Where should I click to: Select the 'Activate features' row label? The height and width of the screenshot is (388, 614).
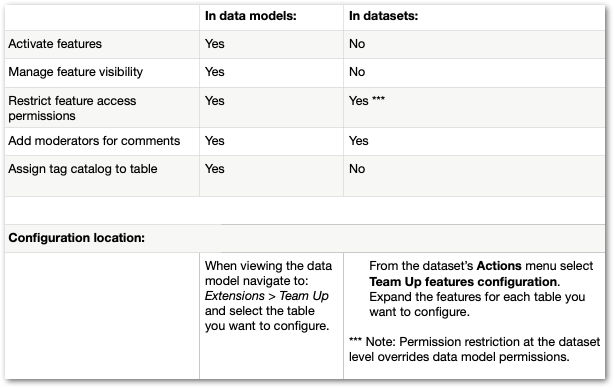click(55, 44)
